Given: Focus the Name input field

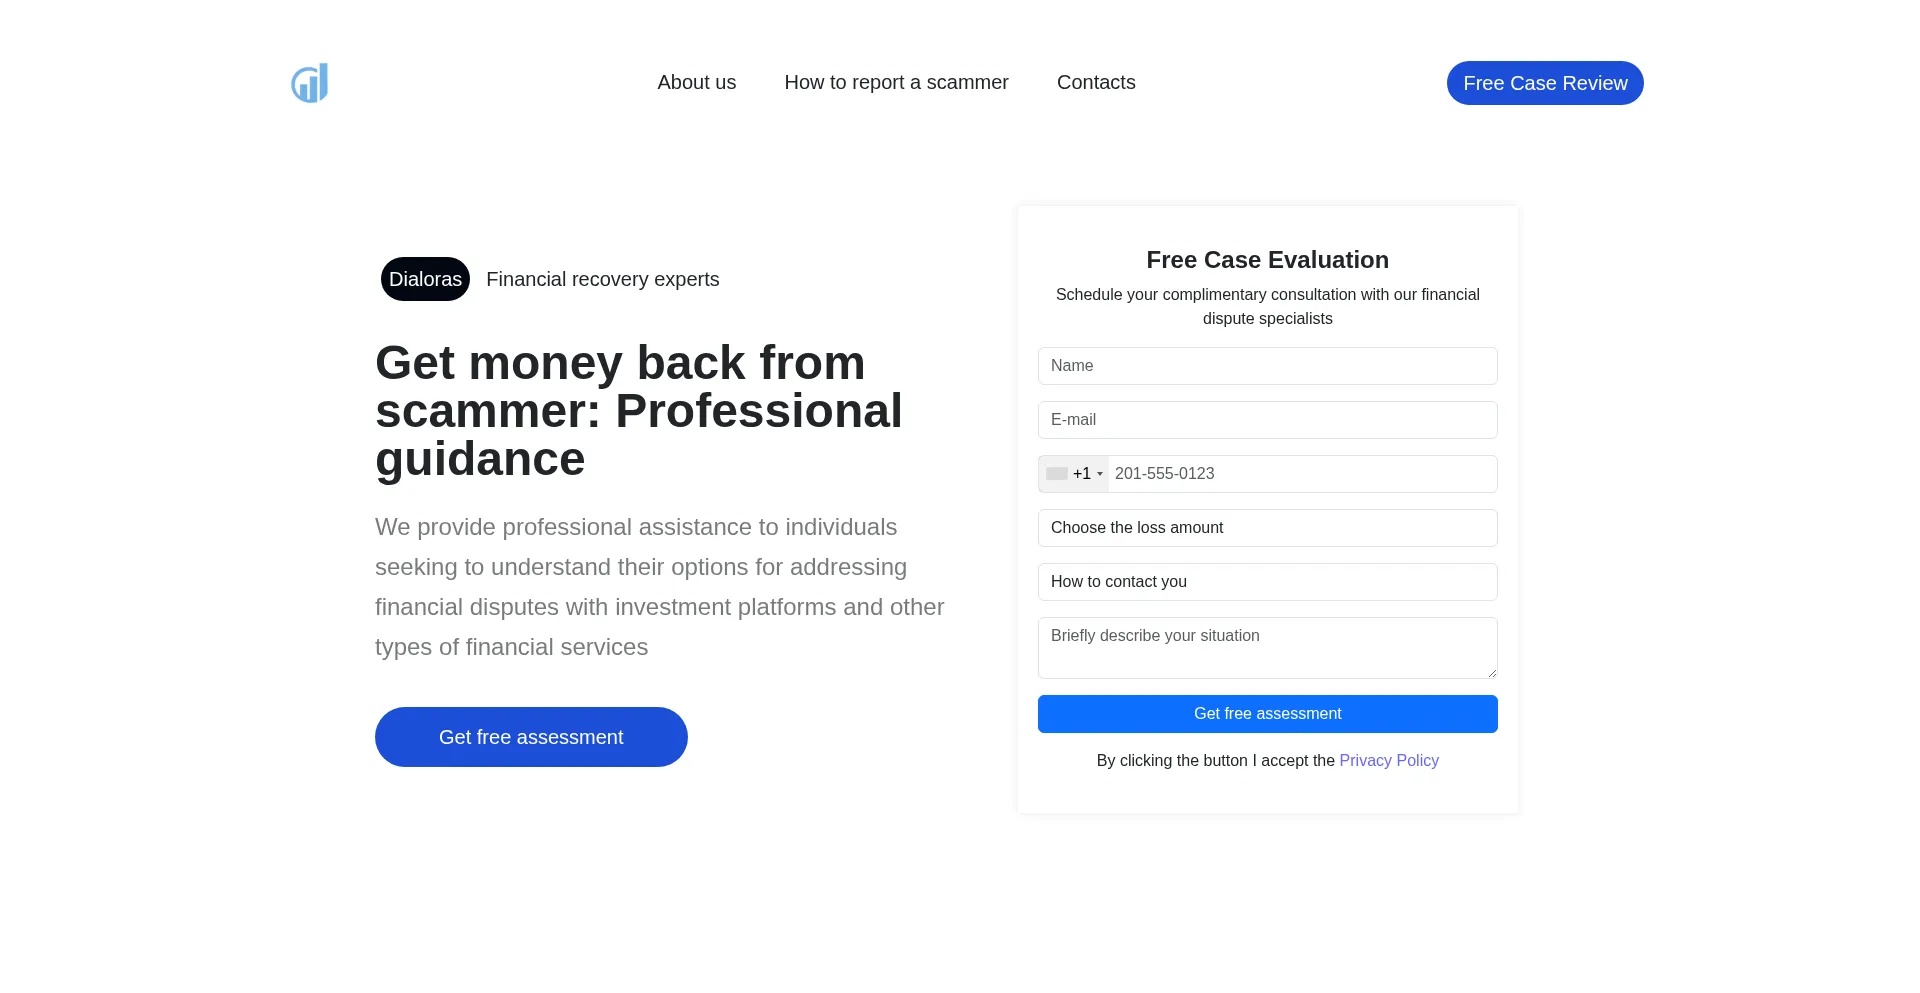Looking at the screenshot, I should [1267, 366].
